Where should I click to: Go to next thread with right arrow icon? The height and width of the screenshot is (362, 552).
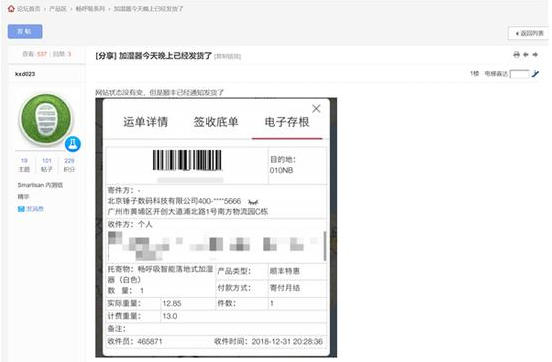tap(535, 55)
